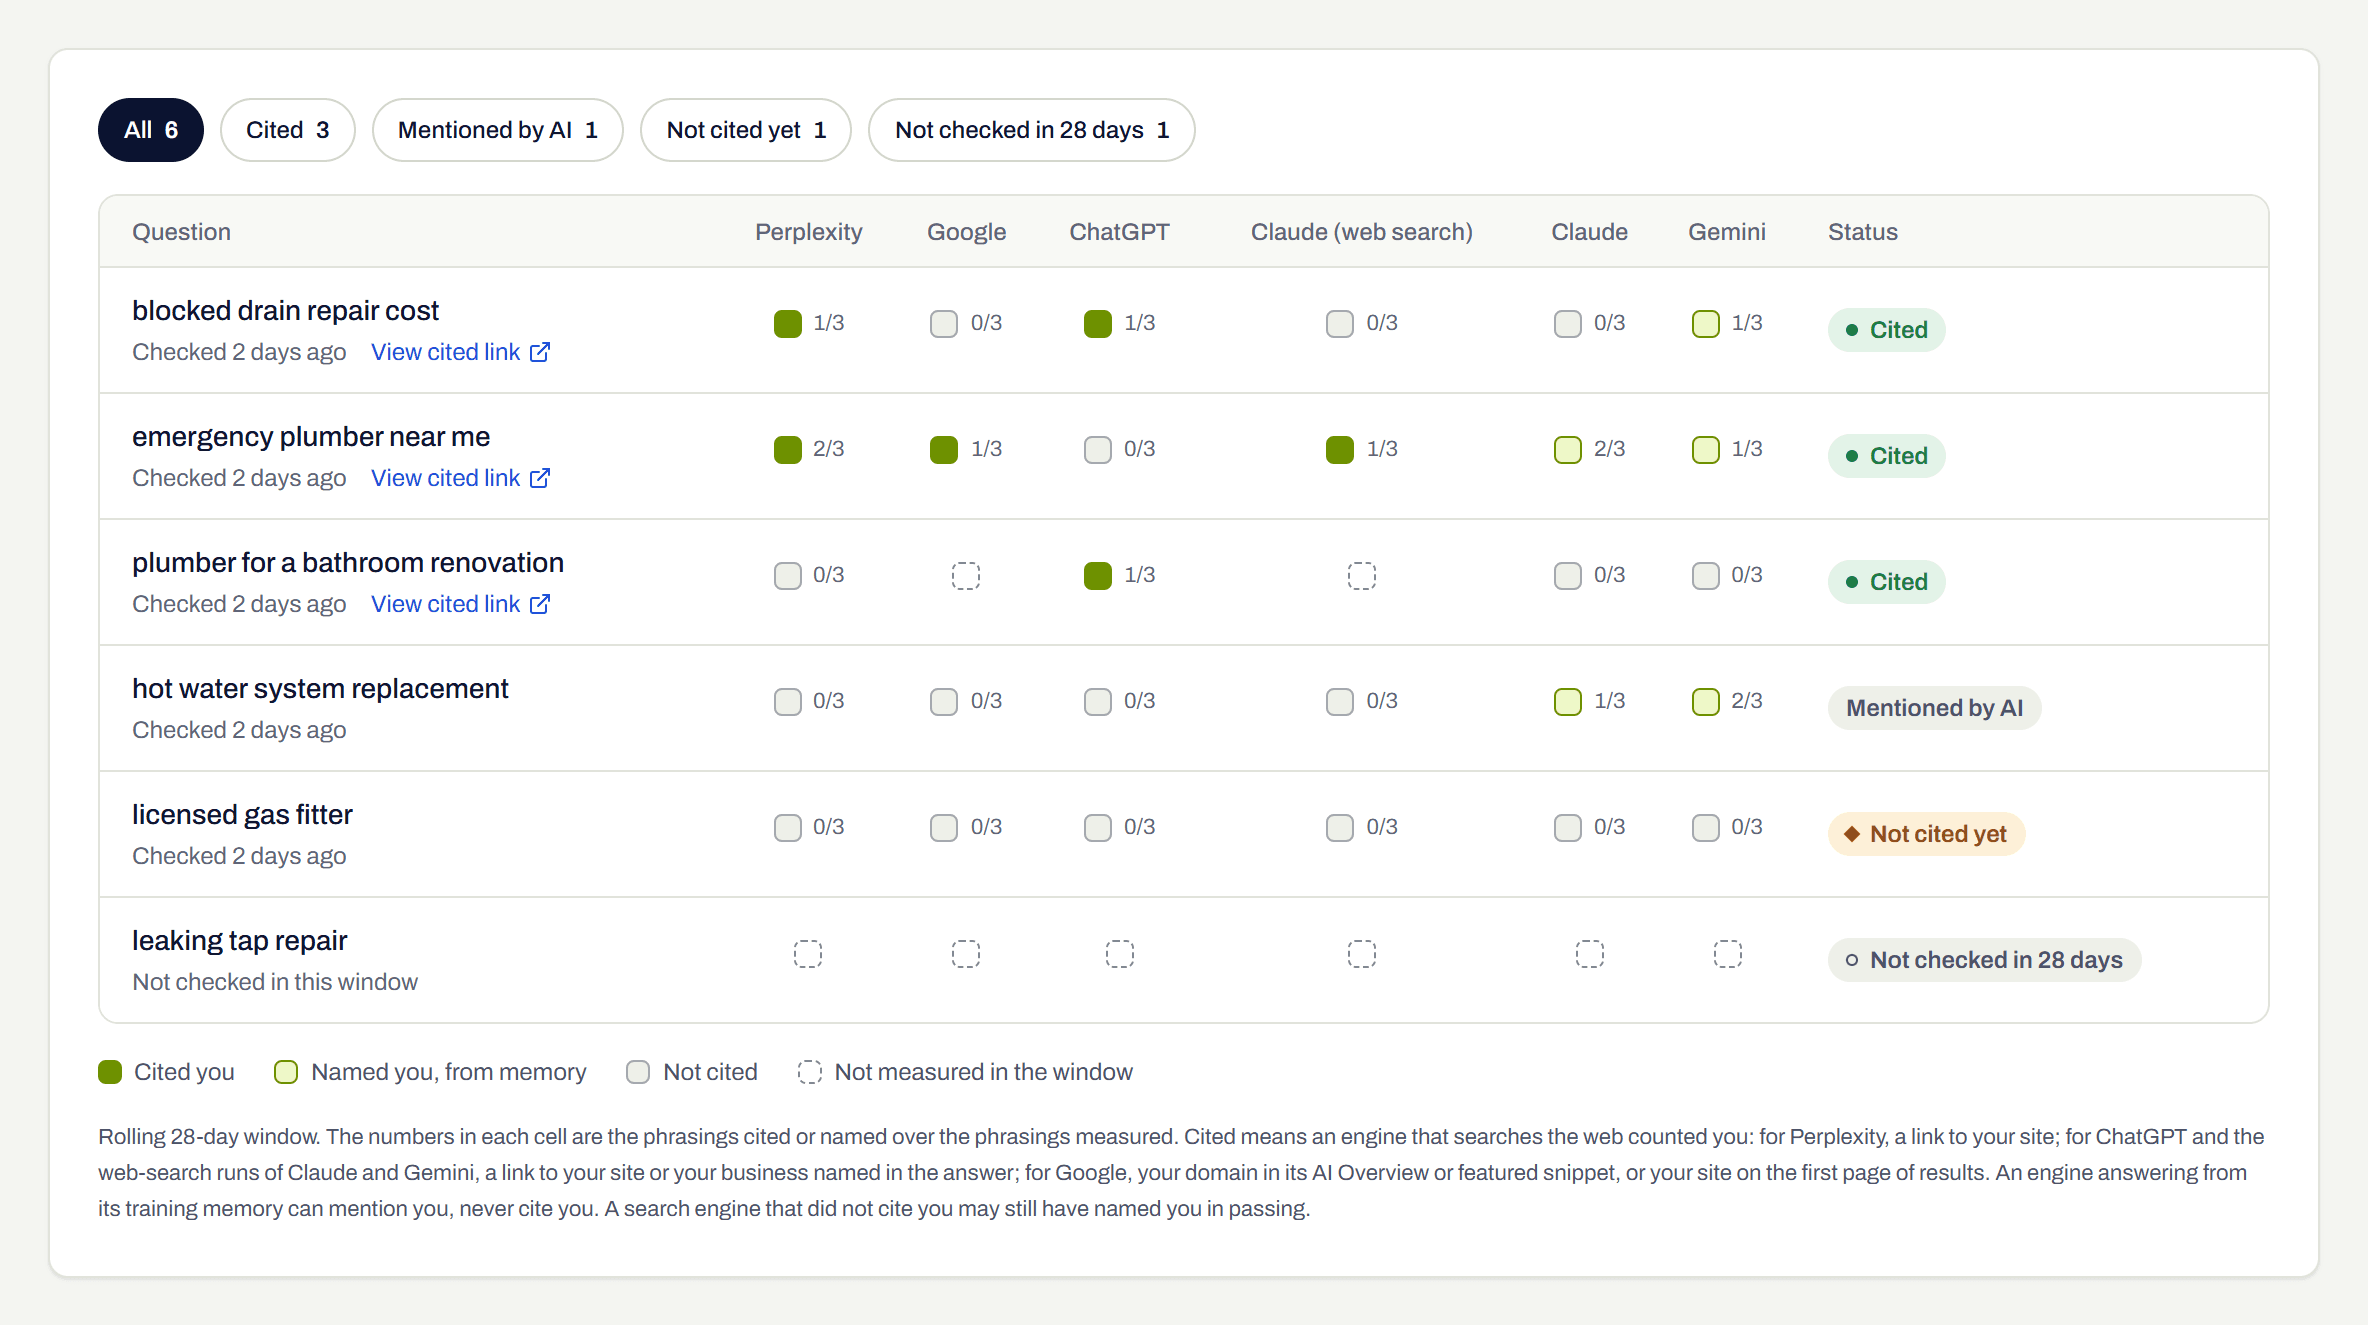Click the Not checked in 28 days badge in leaking tap row

(1985, 960)
